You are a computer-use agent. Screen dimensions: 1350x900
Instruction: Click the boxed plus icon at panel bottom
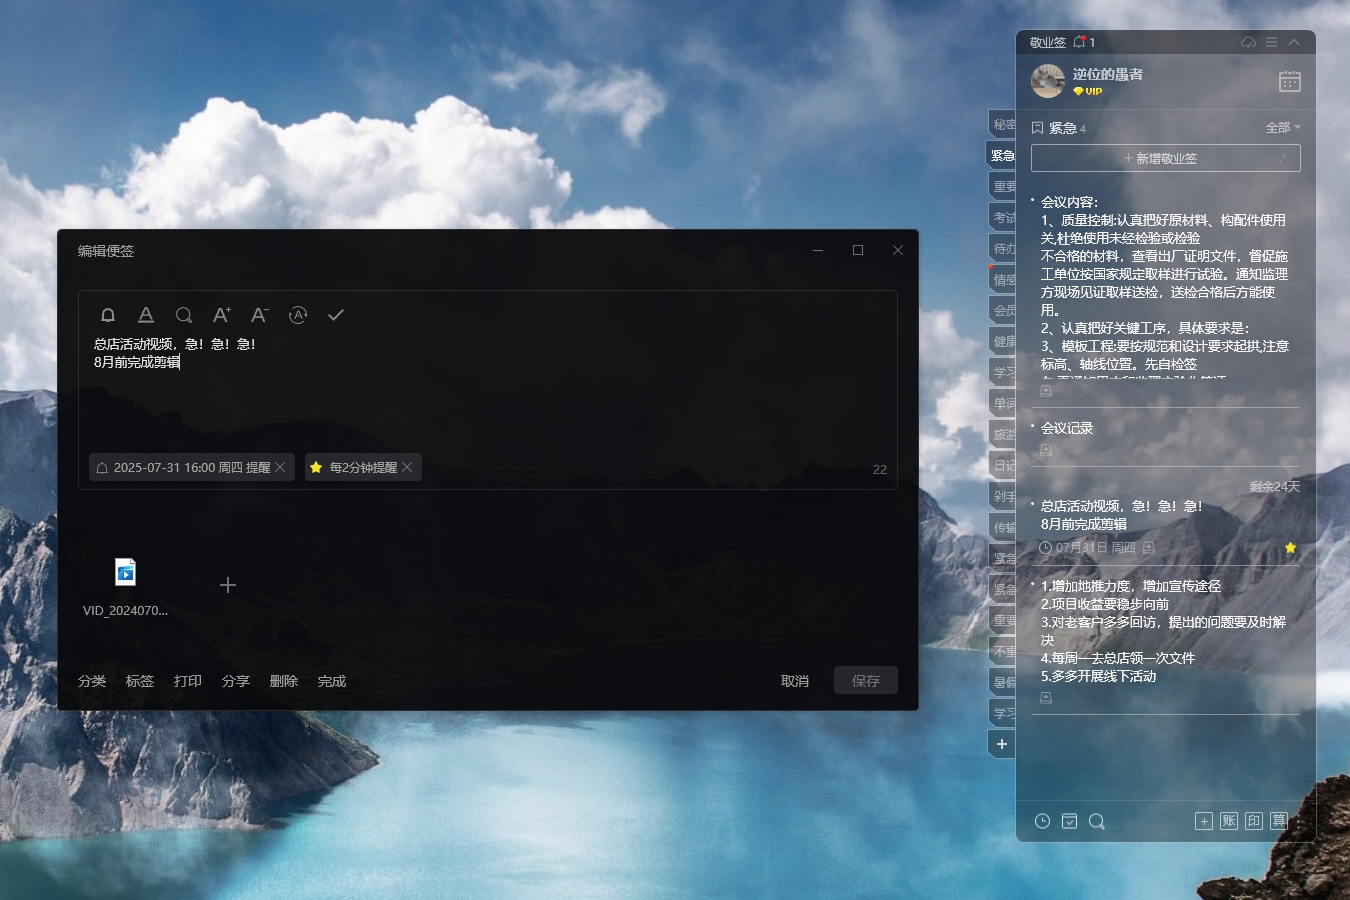(1204, 821)
